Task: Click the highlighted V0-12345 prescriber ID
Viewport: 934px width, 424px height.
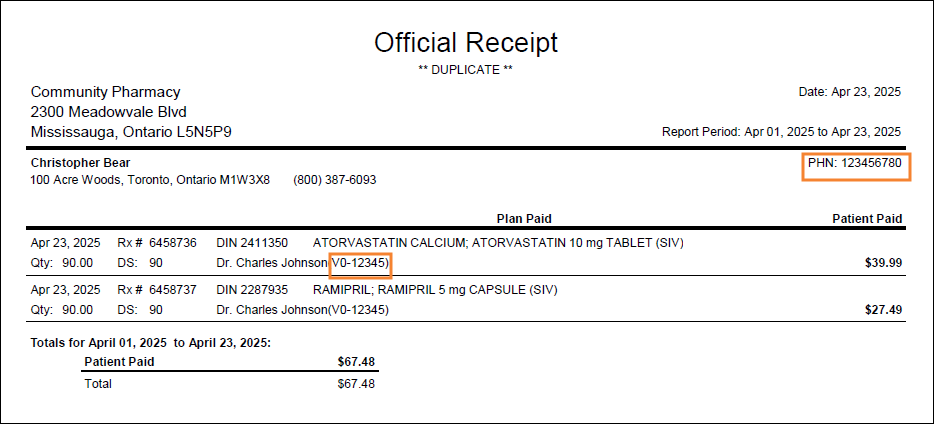Action: pyautogui.click(x=360, y=265)
